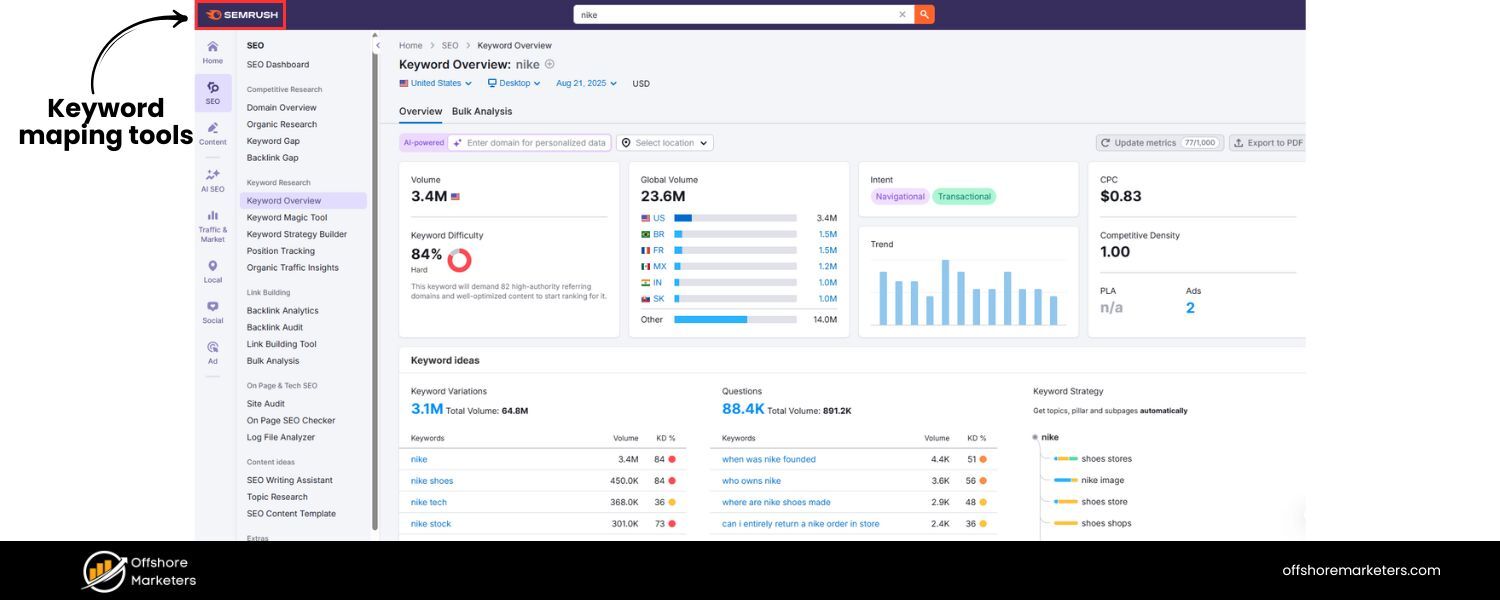The height and width of the screenshot is (600, 1500).
Task: Collapse the SEO menu panel with the chevron
Action: [x=378, y=45]
